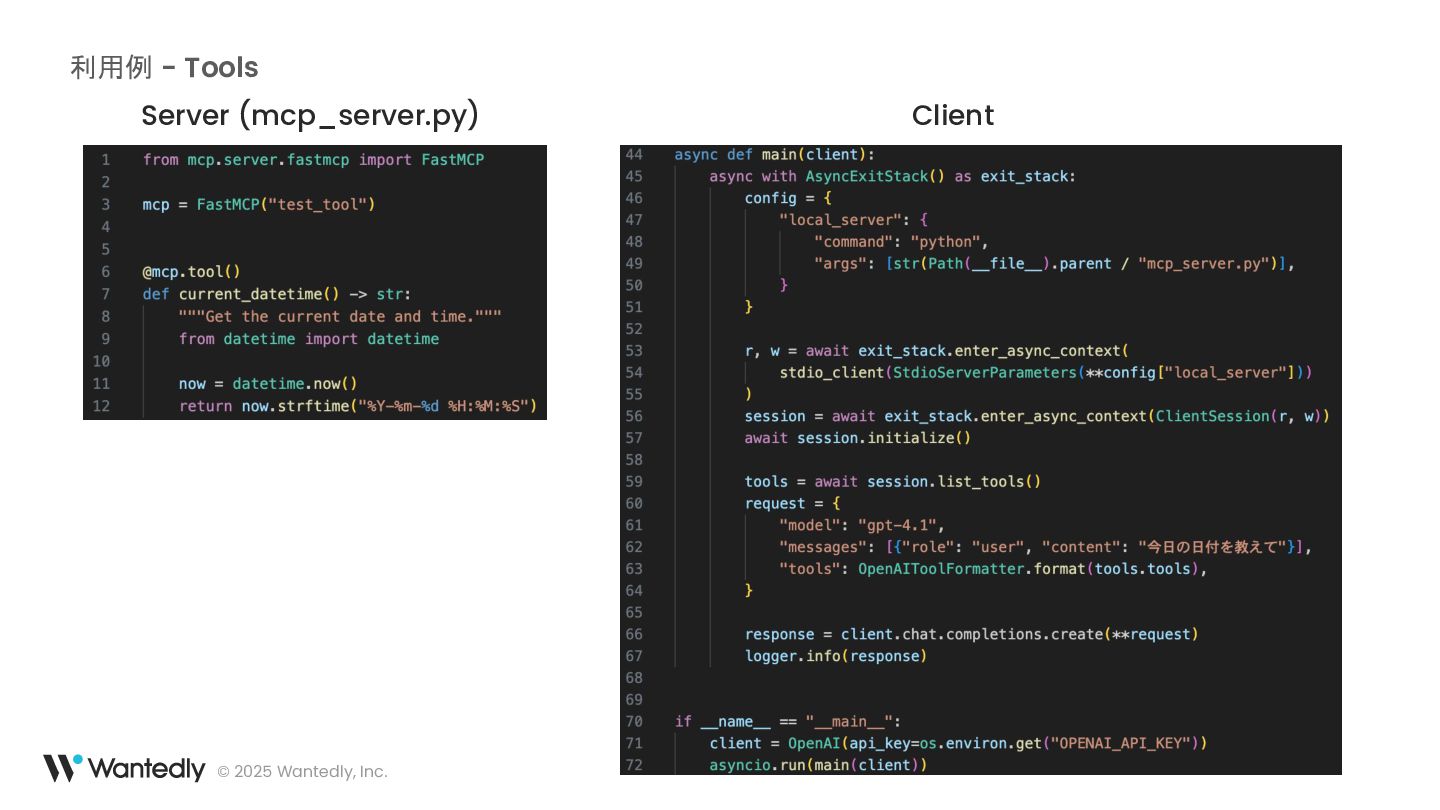Click the slide title '利用例 - Tools'
The height and width of the screenshot is (810, 1440).
pos(164,68)
